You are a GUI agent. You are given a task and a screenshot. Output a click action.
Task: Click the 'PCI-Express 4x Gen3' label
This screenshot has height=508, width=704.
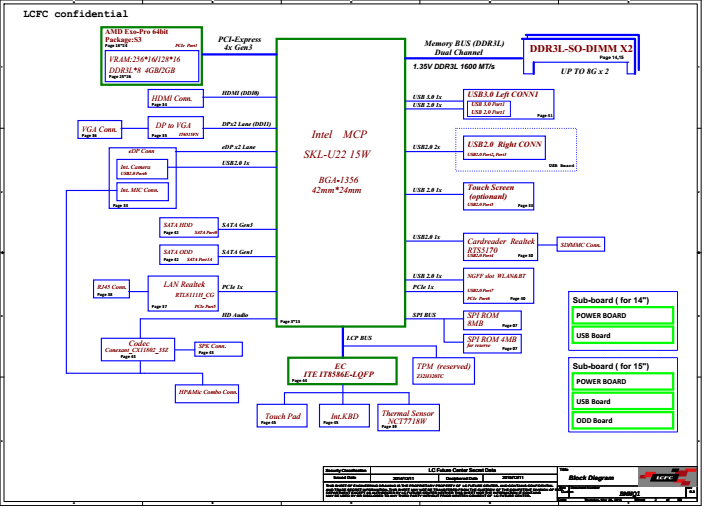click(239, 43)
